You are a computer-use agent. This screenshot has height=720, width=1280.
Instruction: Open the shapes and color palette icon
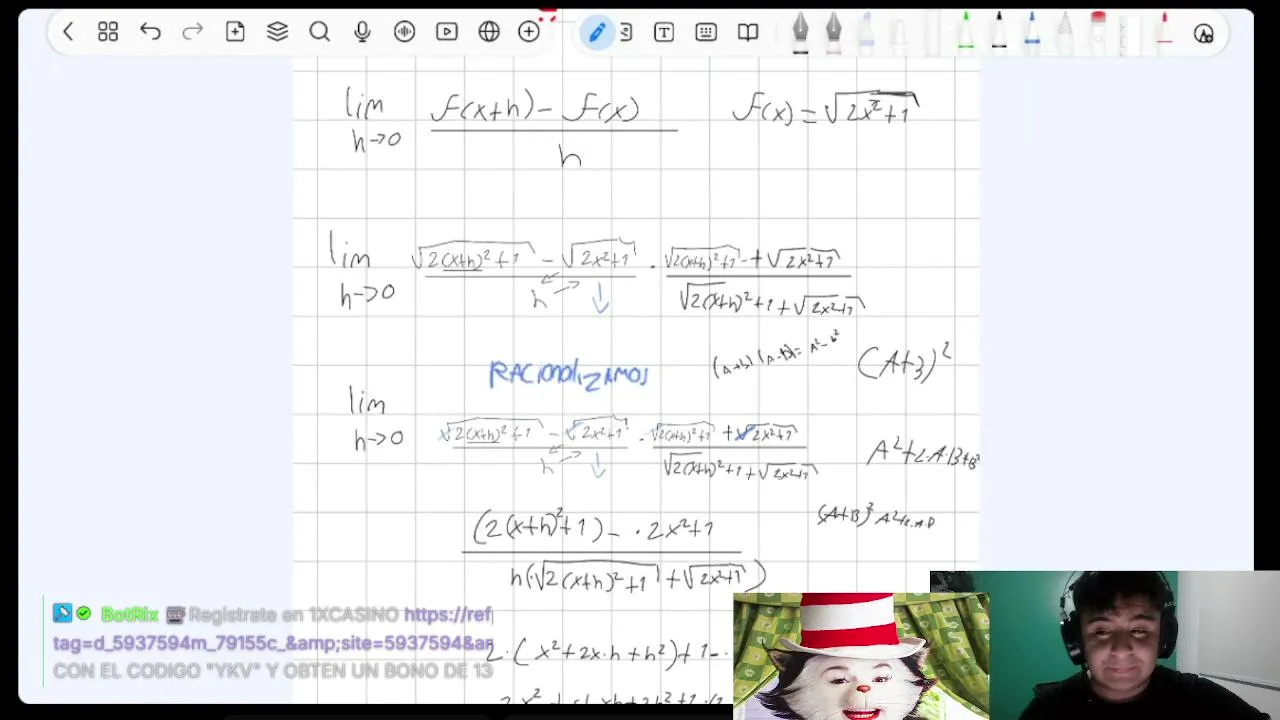1204,33
